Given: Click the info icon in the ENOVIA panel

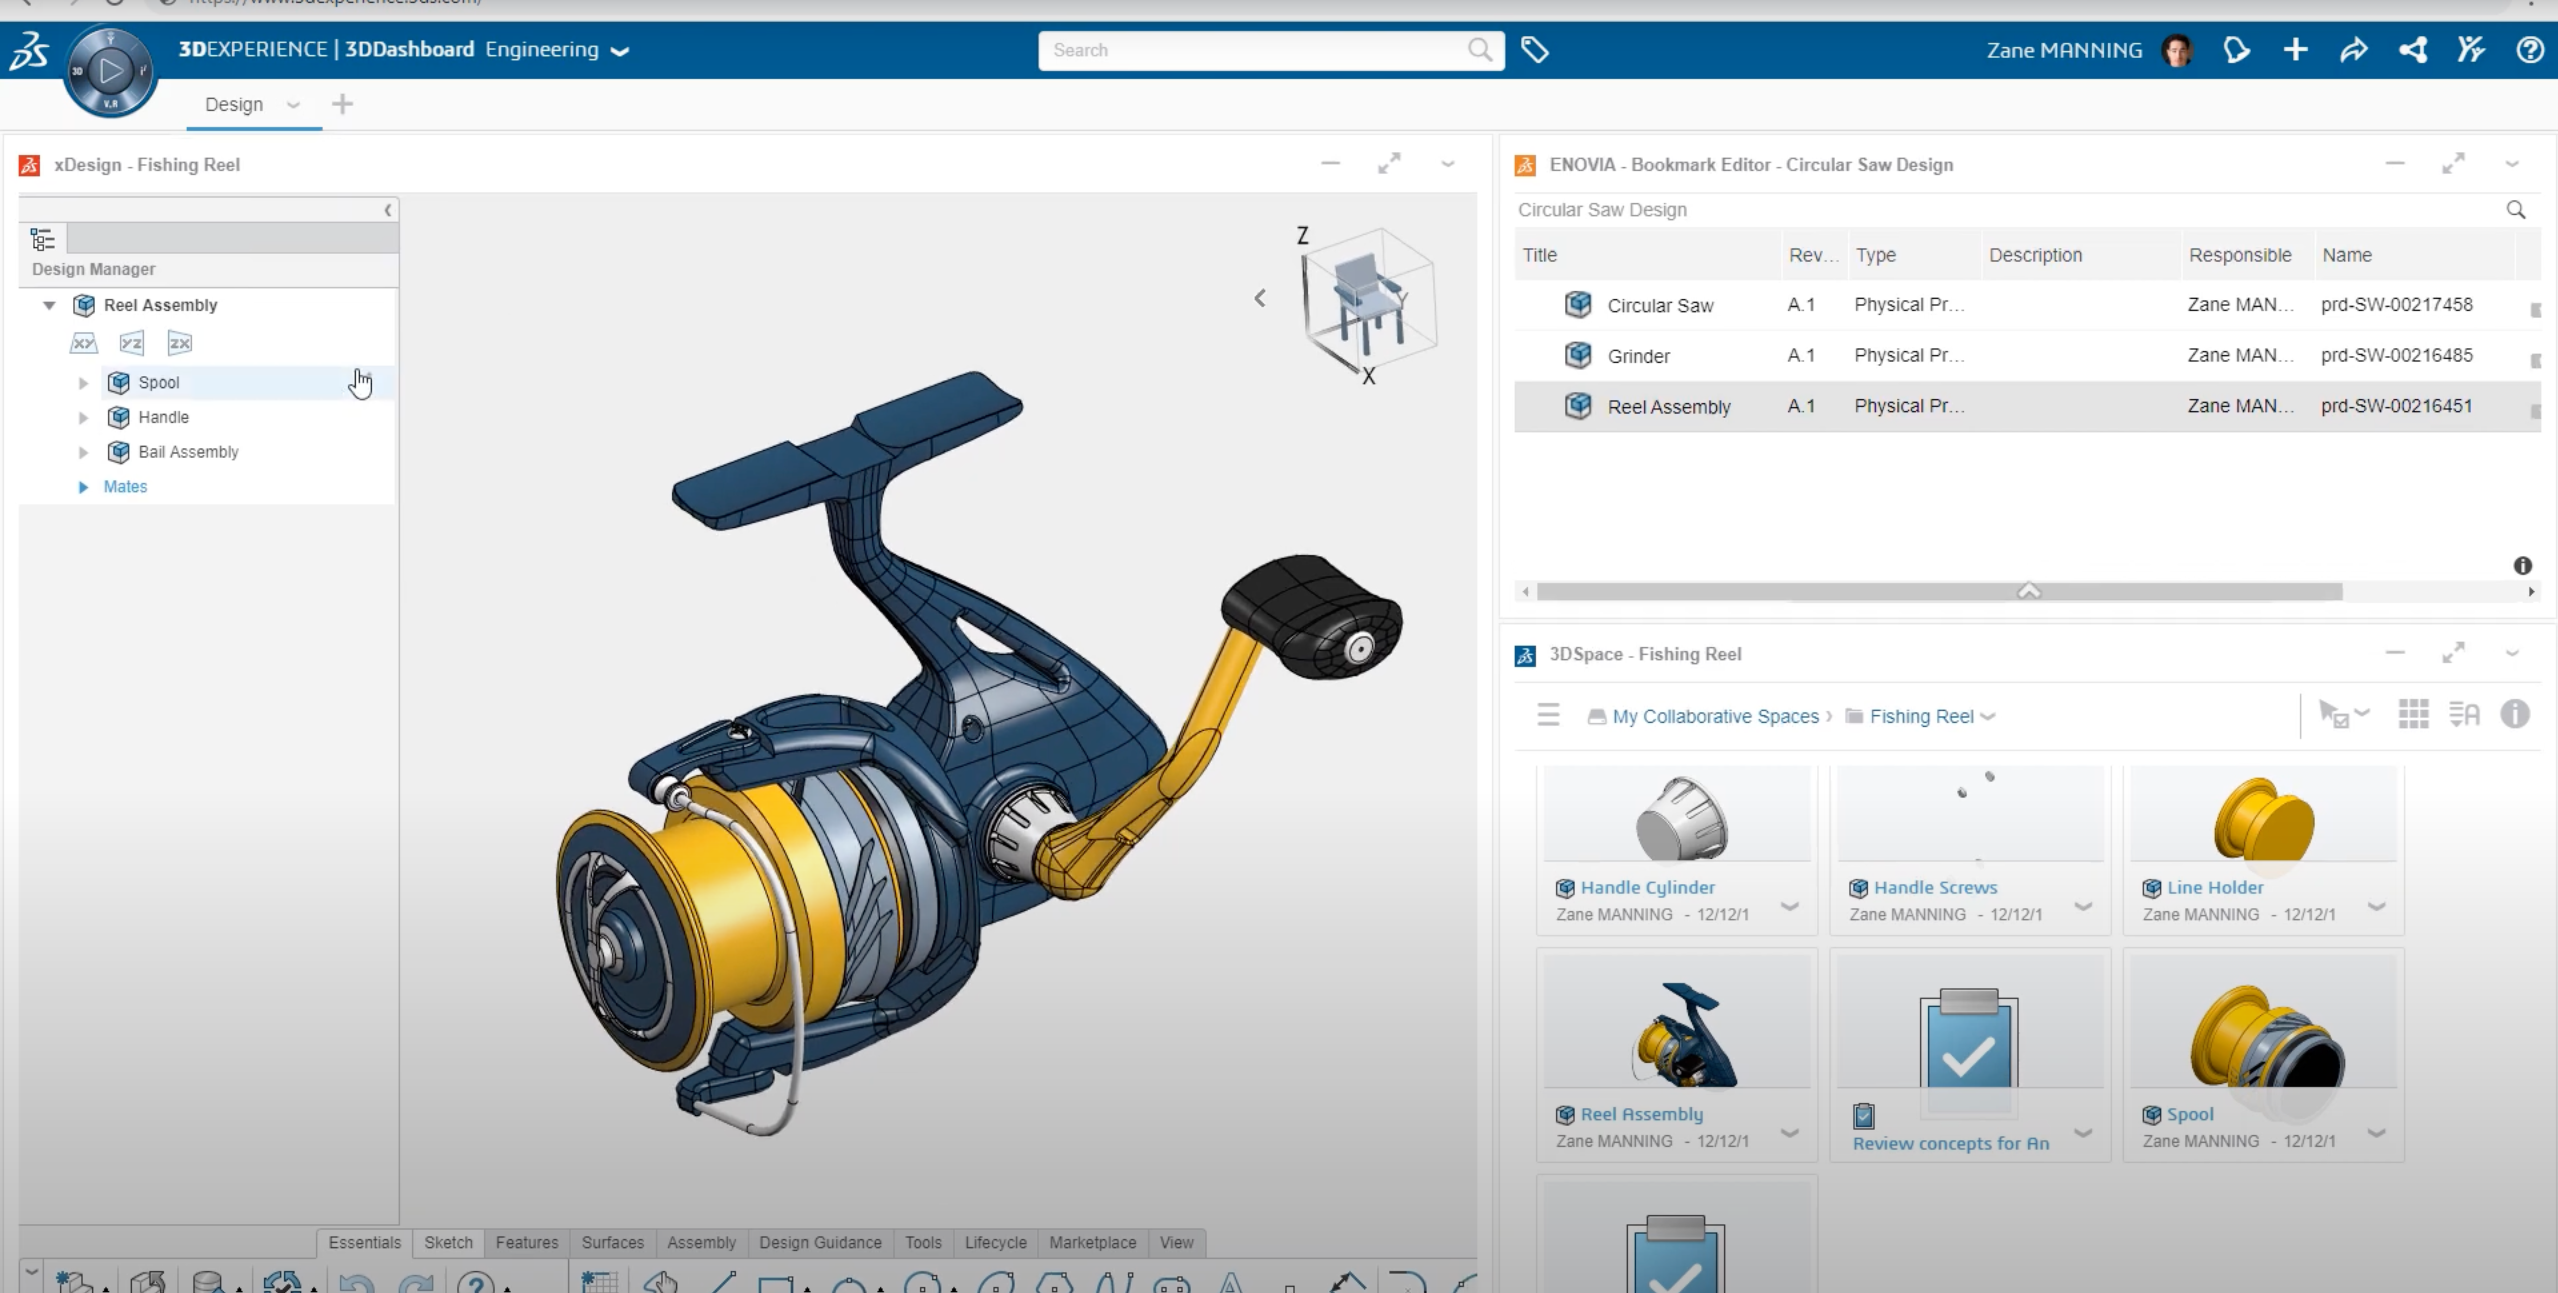Looking at the screenshot, I should click(2523, 566).
